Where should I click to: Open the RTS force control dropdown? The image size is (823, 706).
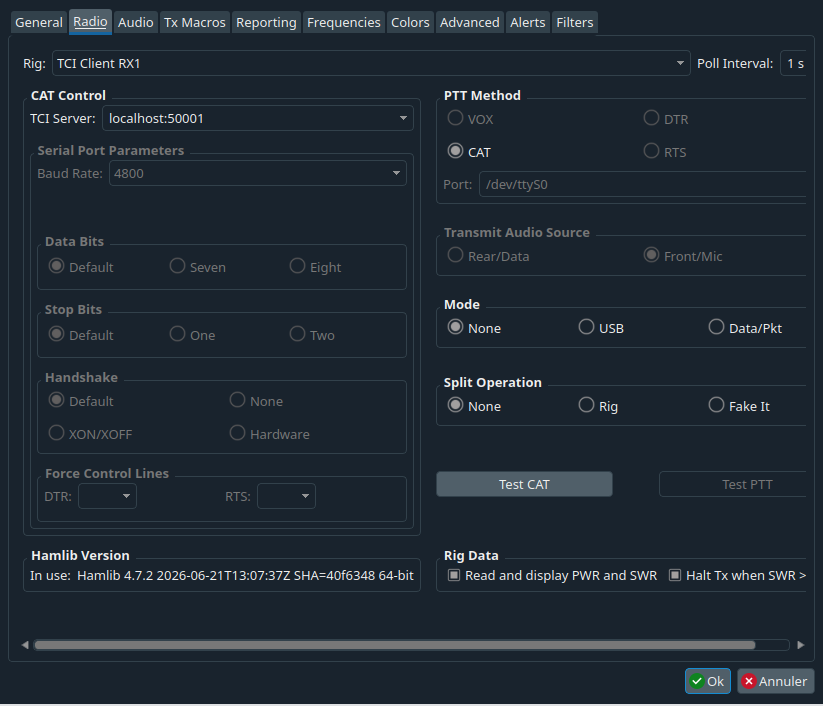pos(286,496)
